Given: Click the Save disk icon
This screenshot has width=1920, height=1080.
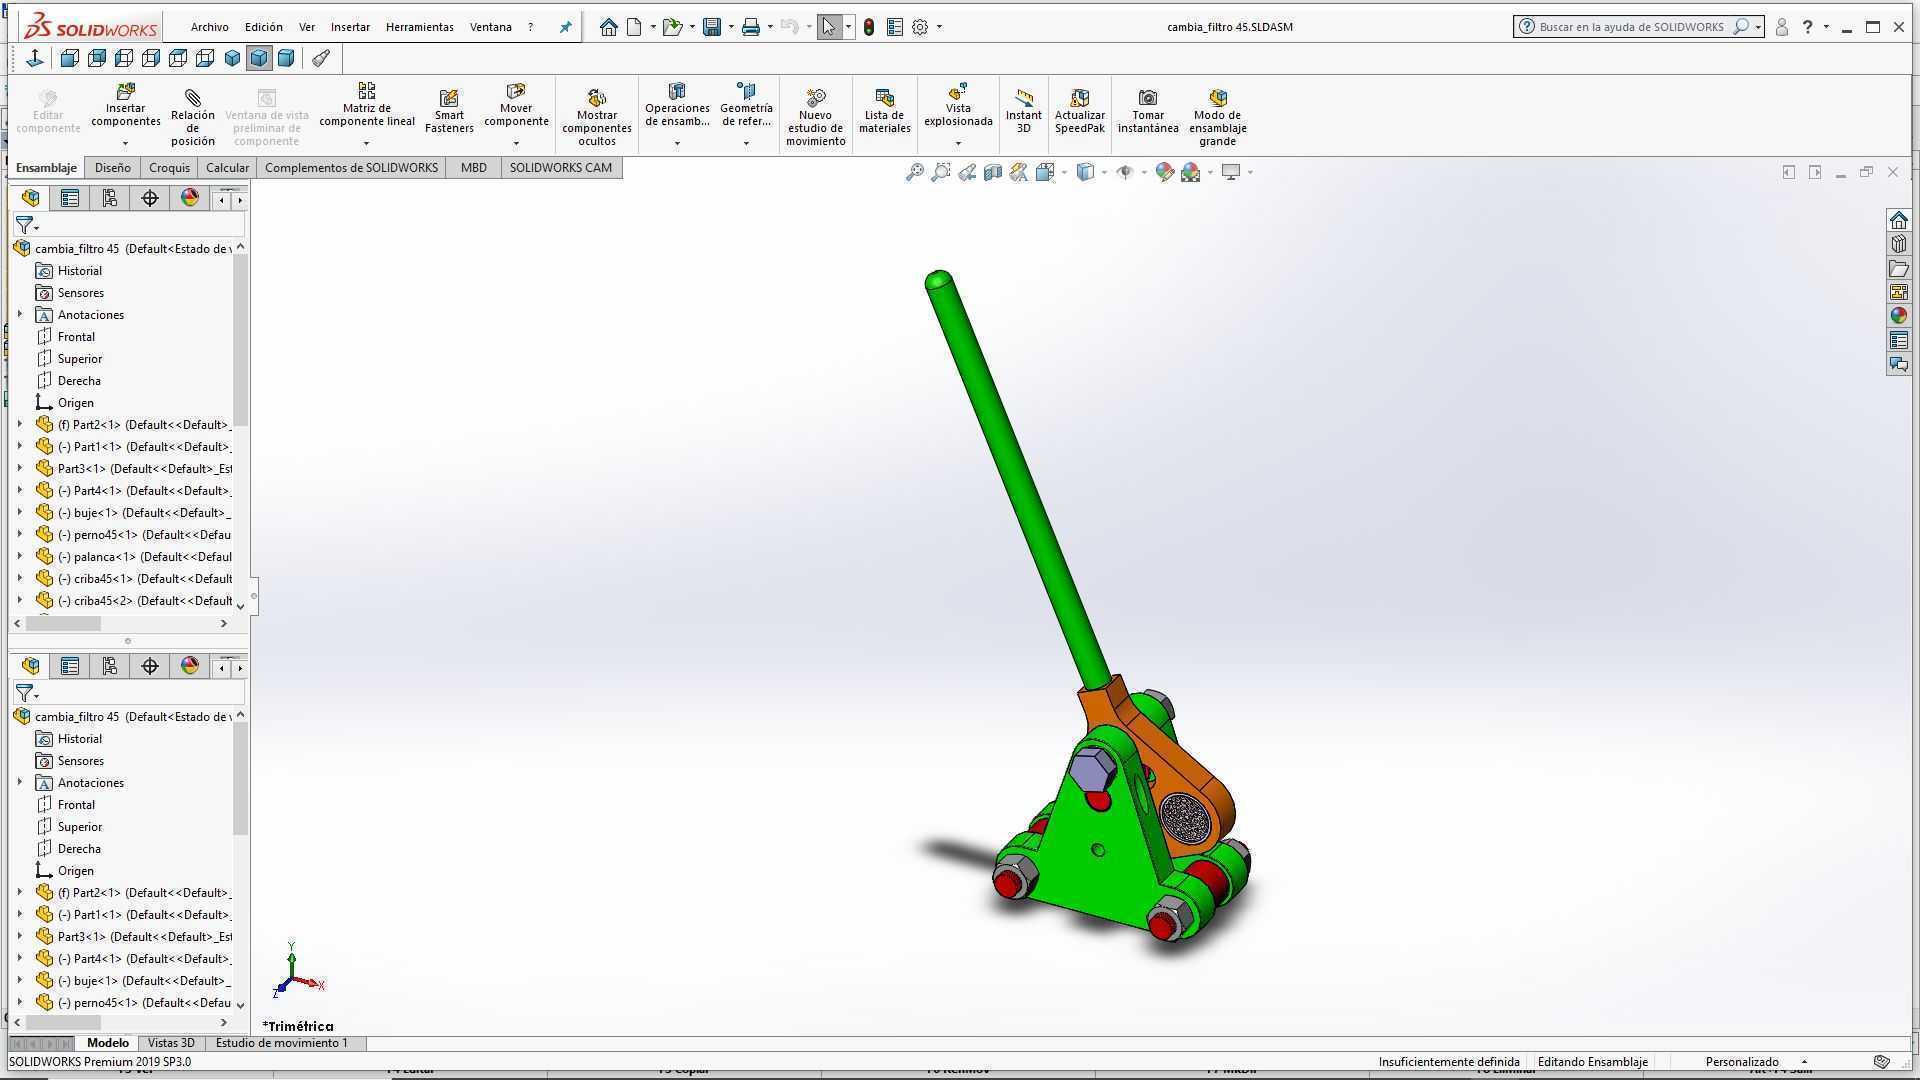Looking at the screenshot, I should [712, 27].
